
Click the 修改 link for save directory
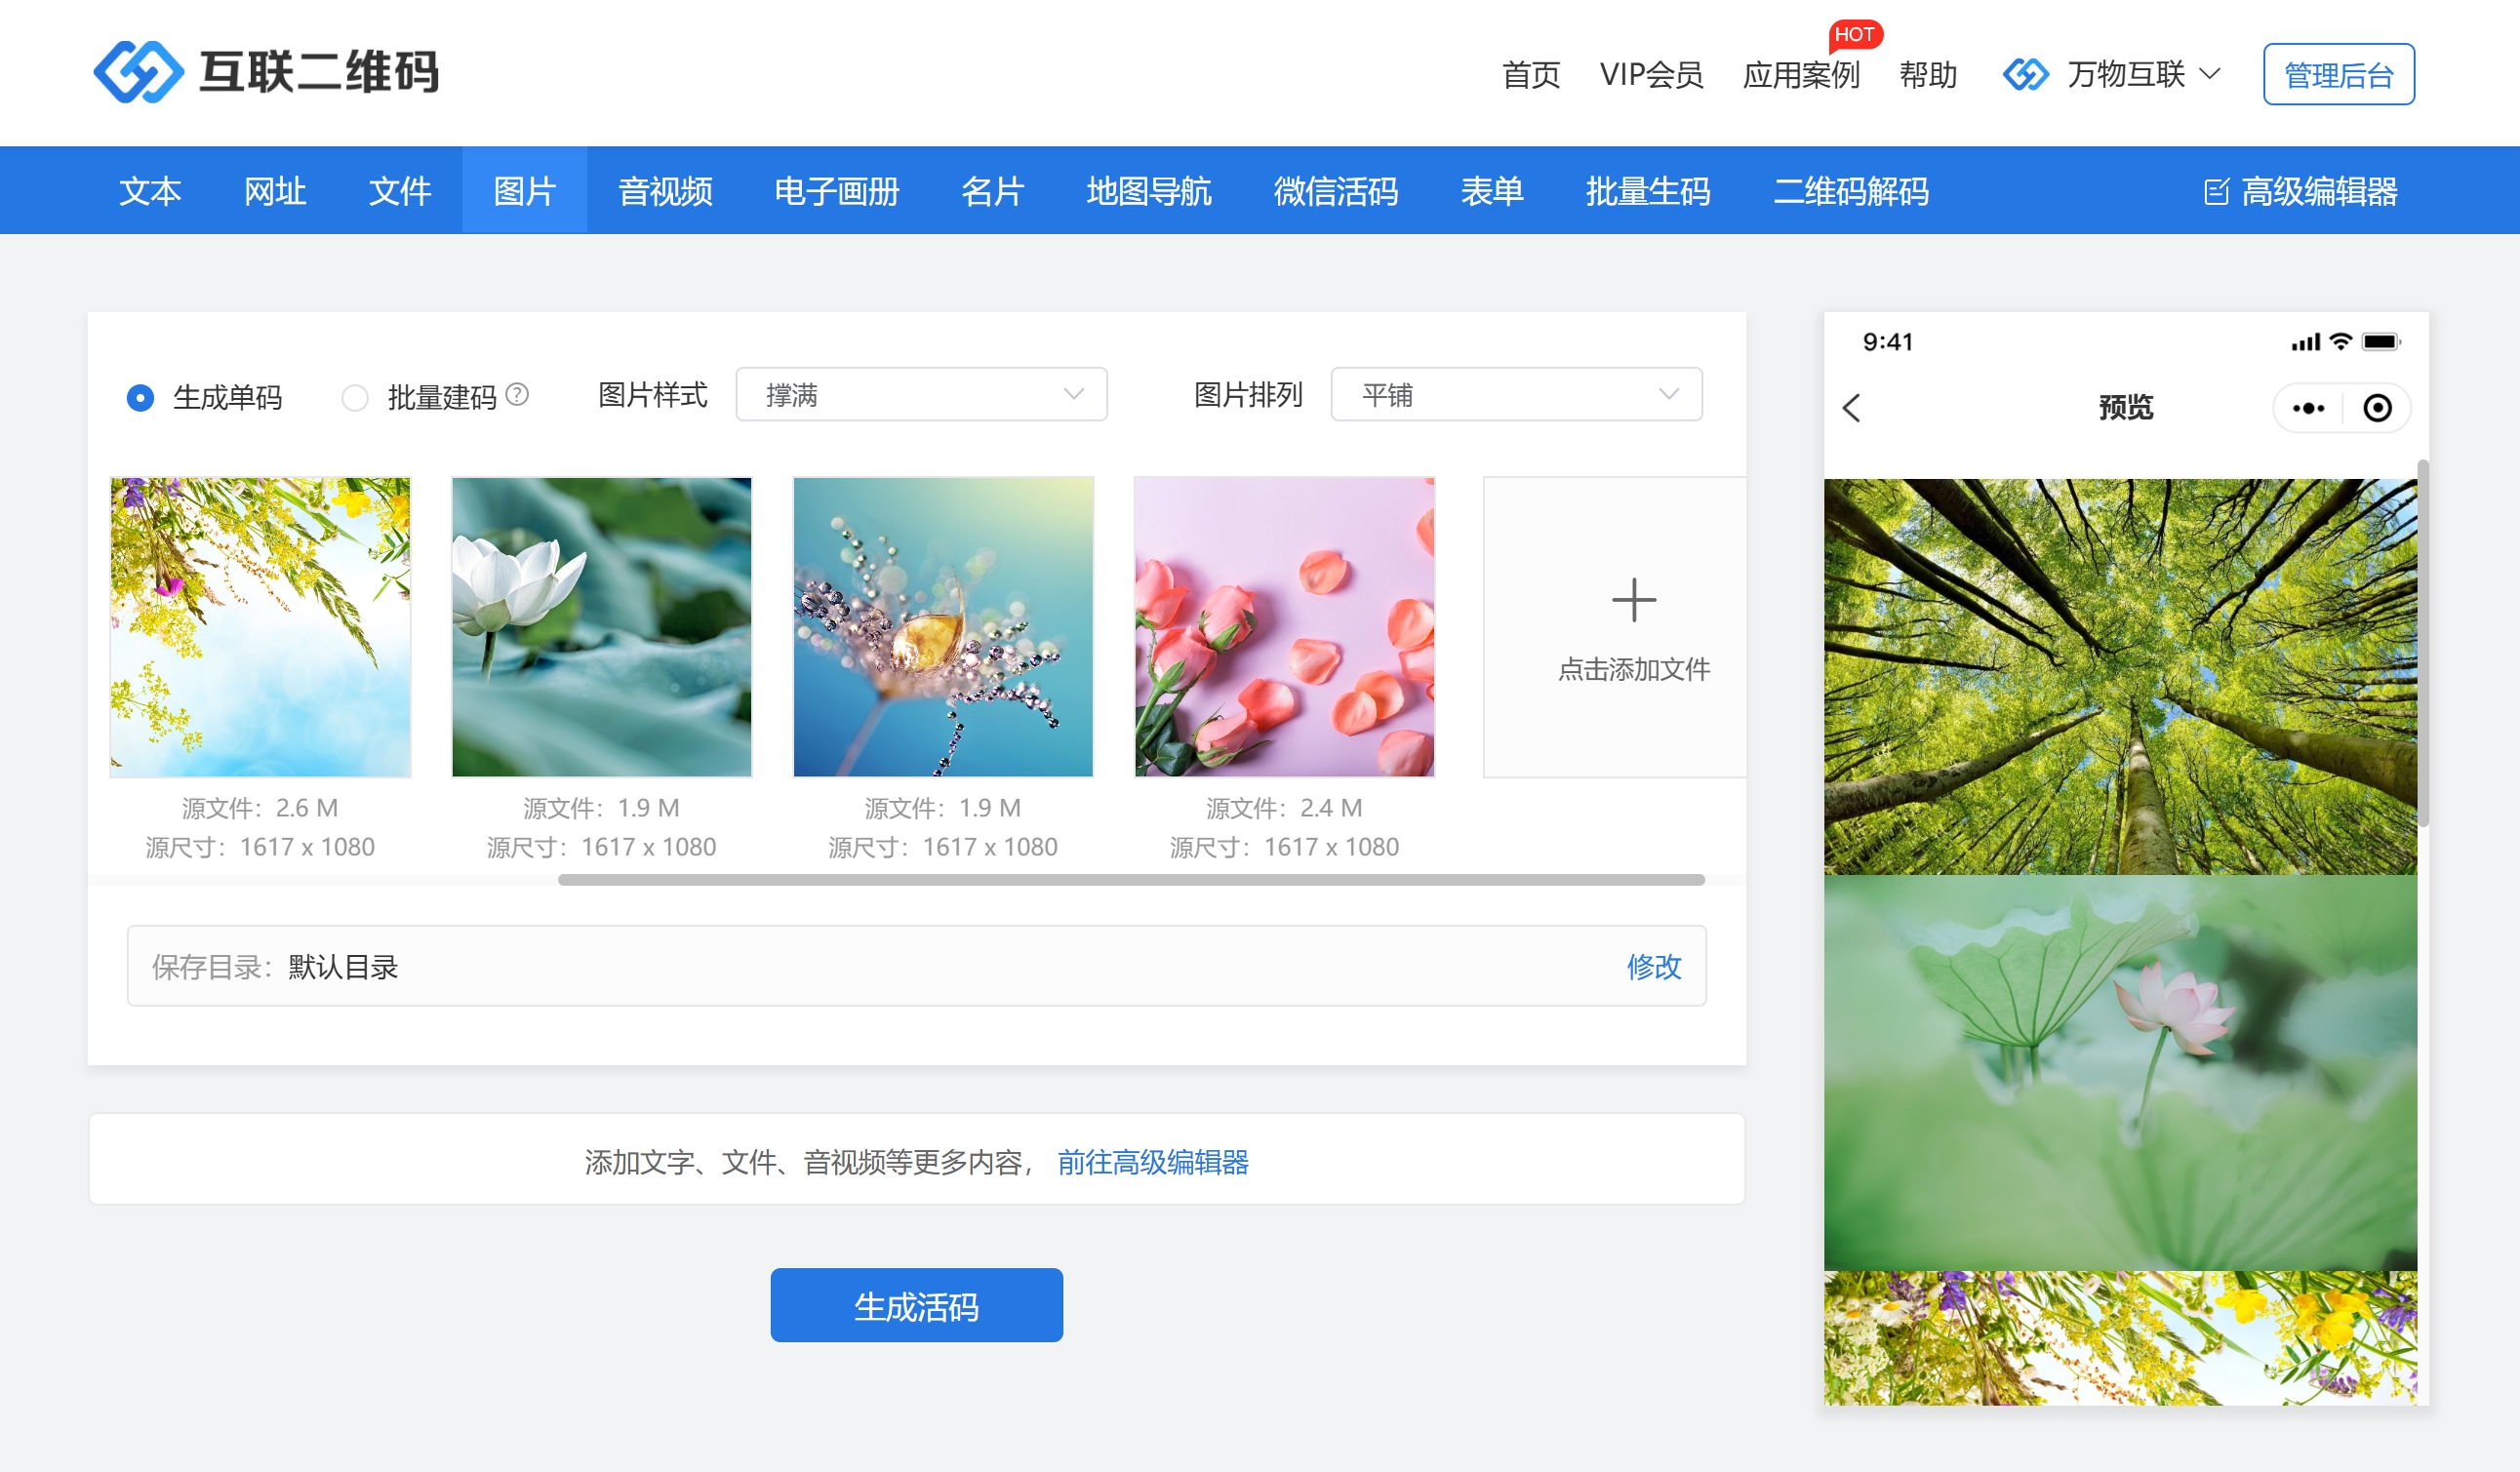[x=1653, y=966]
